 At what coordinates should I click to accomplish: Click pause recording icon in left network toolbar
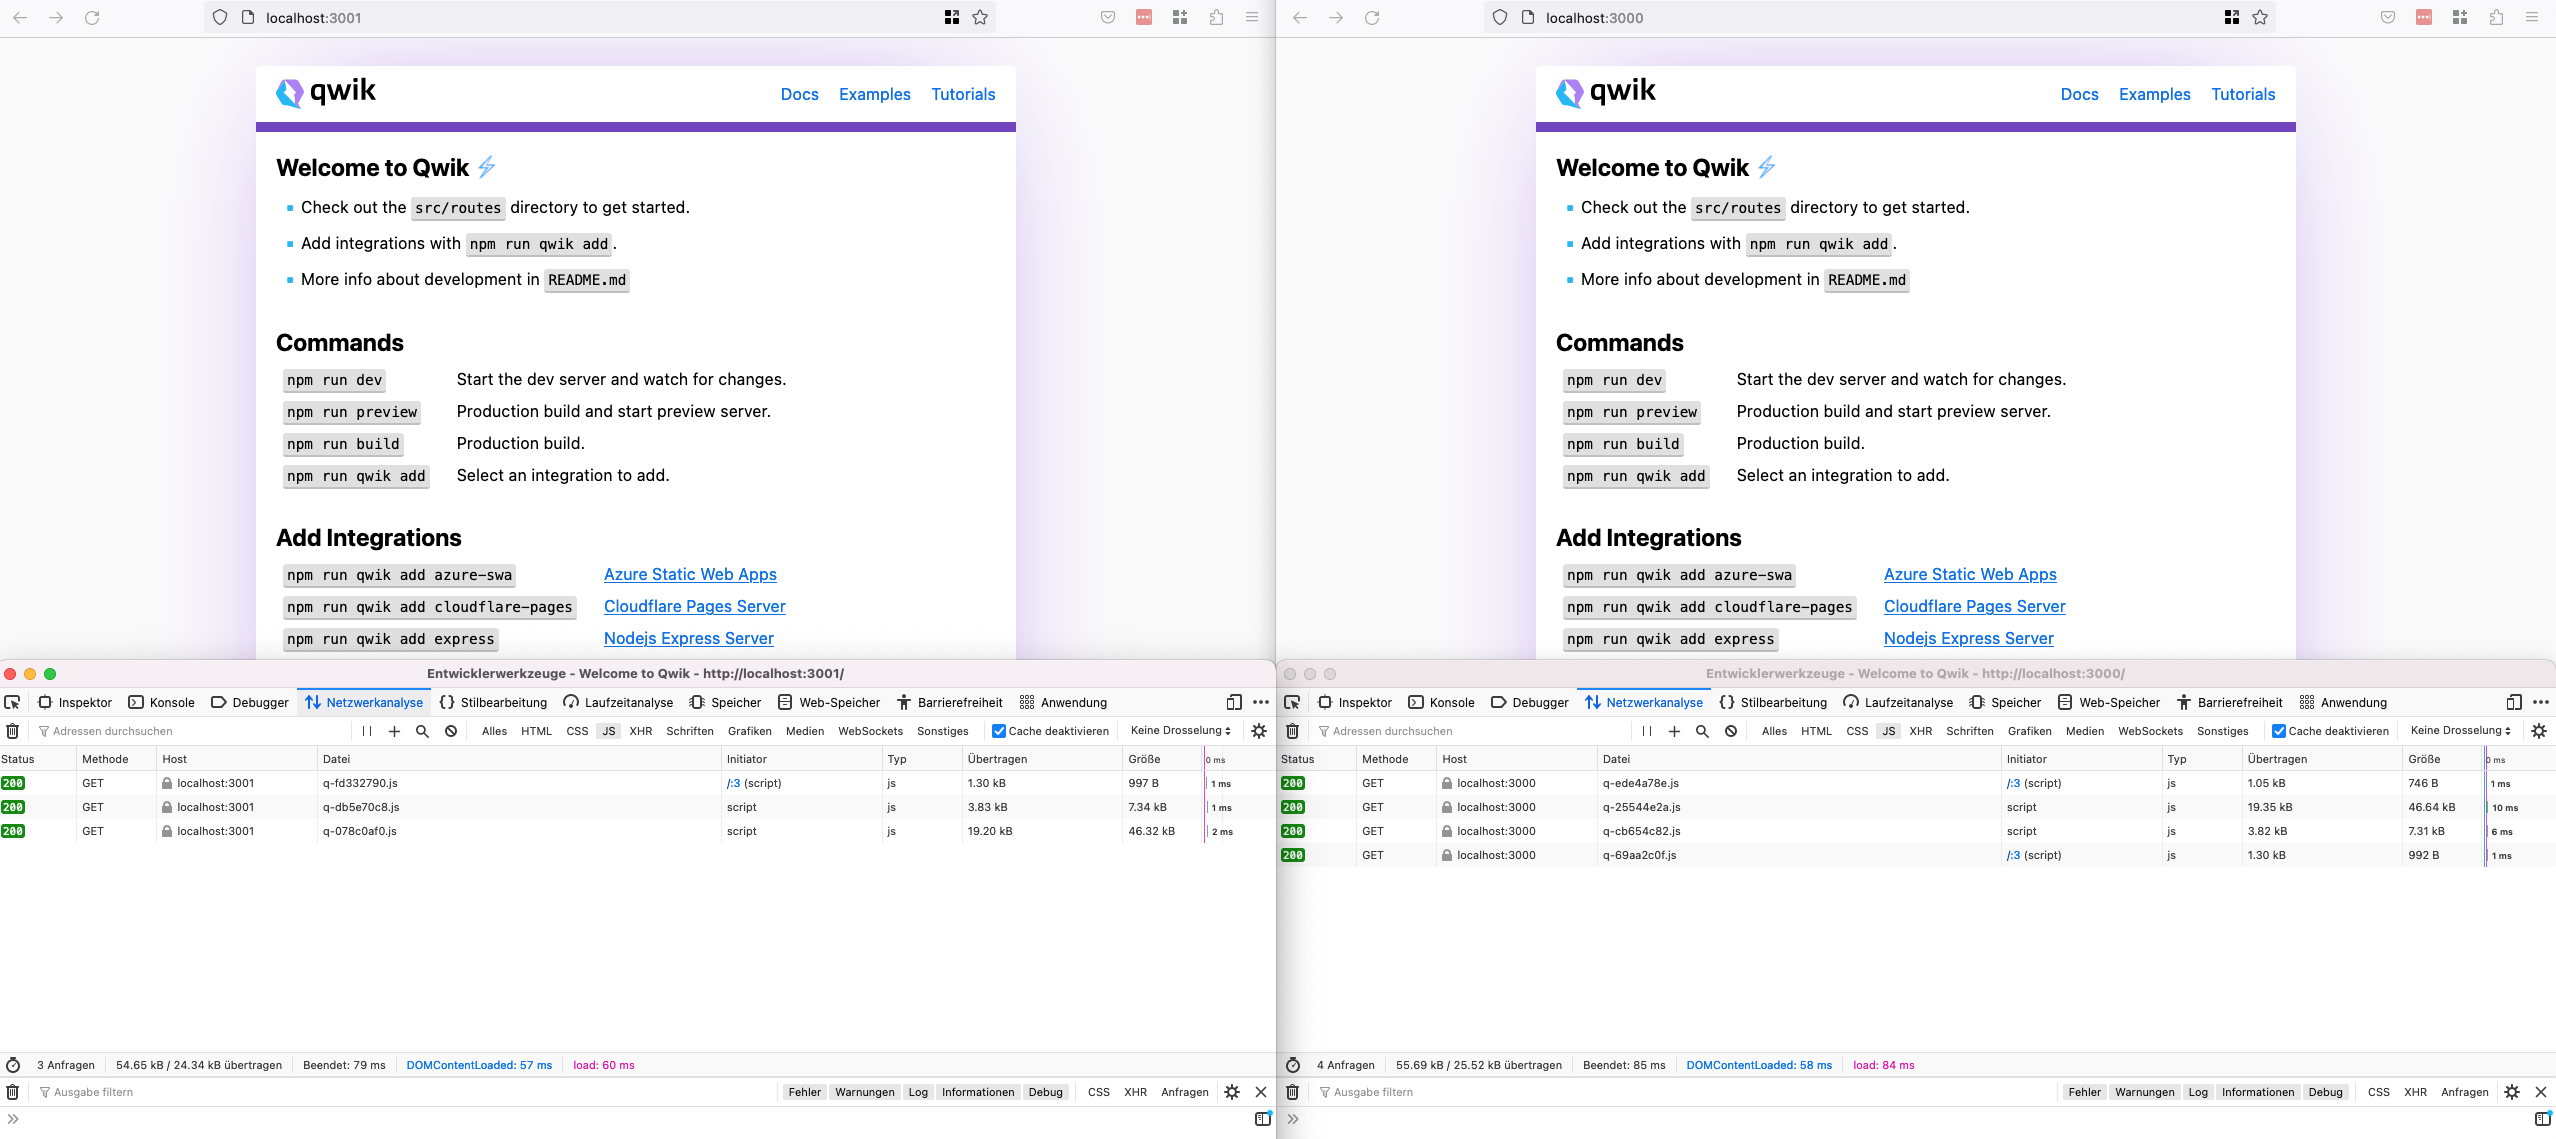(x=367, y=731)
